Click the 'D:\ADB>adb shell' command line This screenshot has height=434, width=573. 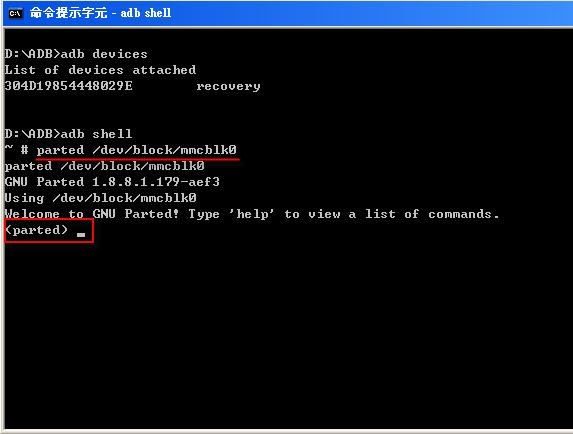tap(68, 134)
